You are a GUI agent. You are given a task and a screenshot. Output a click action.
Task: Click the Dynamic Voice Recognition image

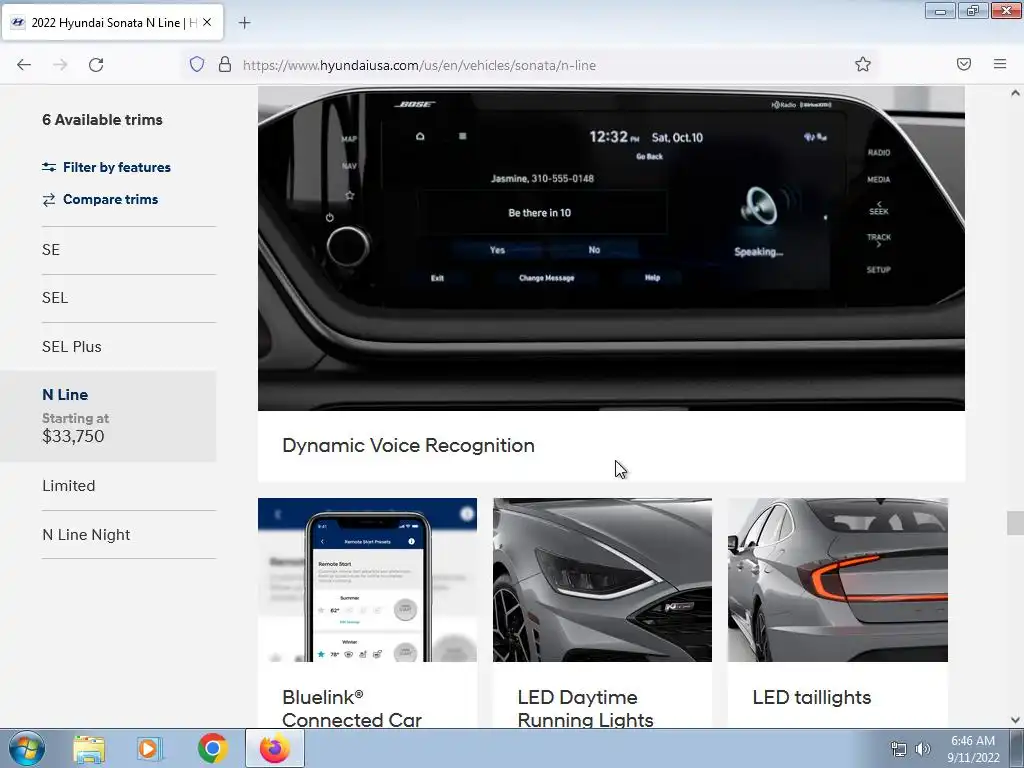coord(611,248)
